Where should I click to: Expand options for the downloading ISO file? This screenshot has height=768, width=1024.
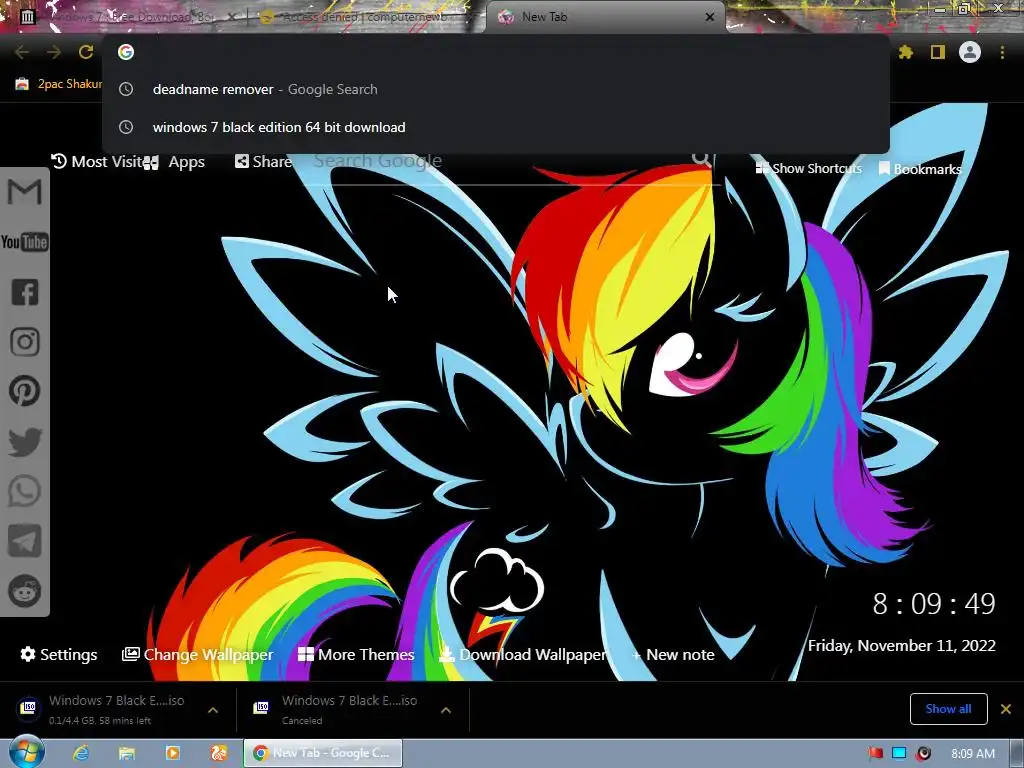pyautogui.click(x=213, y=710)
